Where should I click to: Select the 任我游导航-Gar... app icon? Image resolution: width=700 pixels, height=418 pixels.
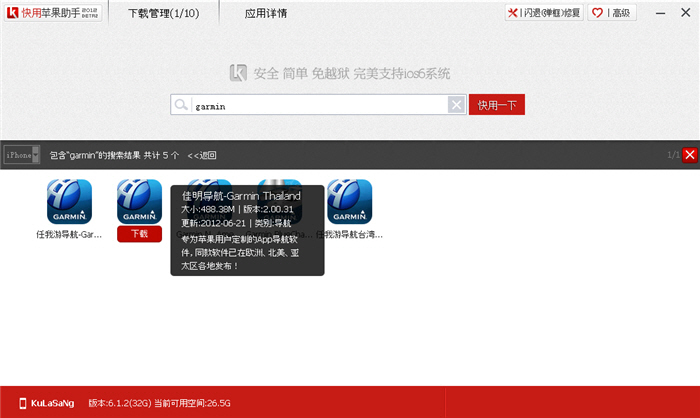(x=69, y=201)
